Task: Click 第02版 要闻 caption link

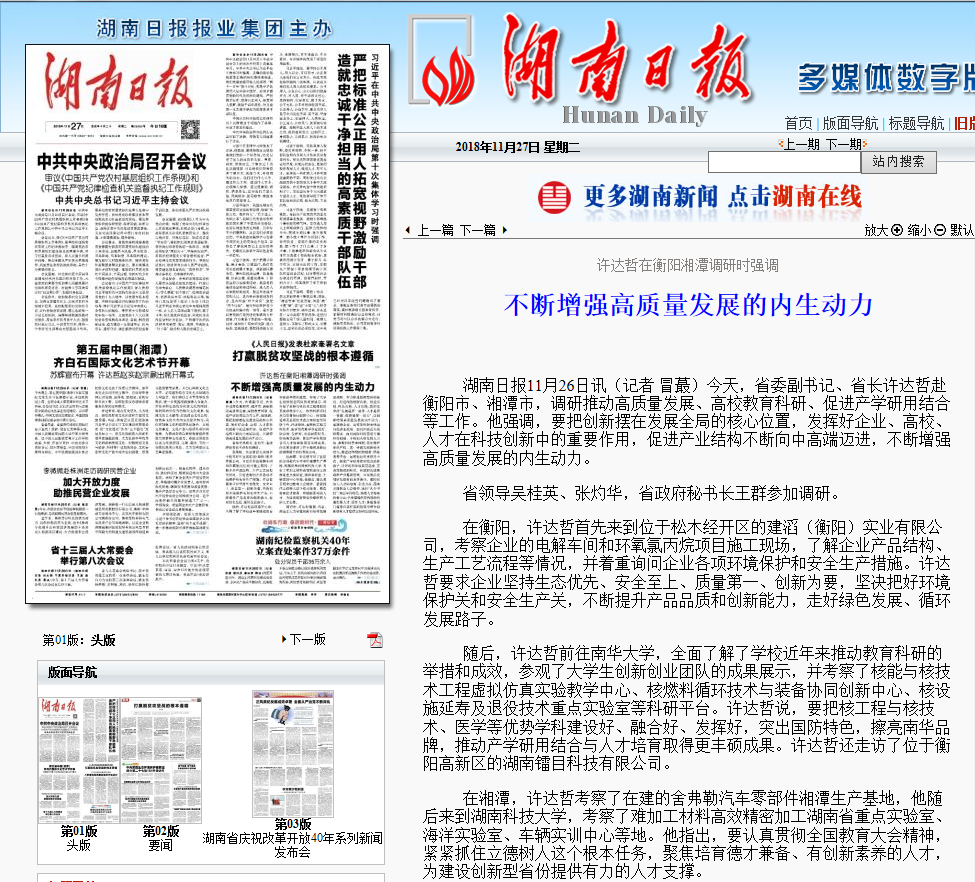Action: tap(161, 838)
